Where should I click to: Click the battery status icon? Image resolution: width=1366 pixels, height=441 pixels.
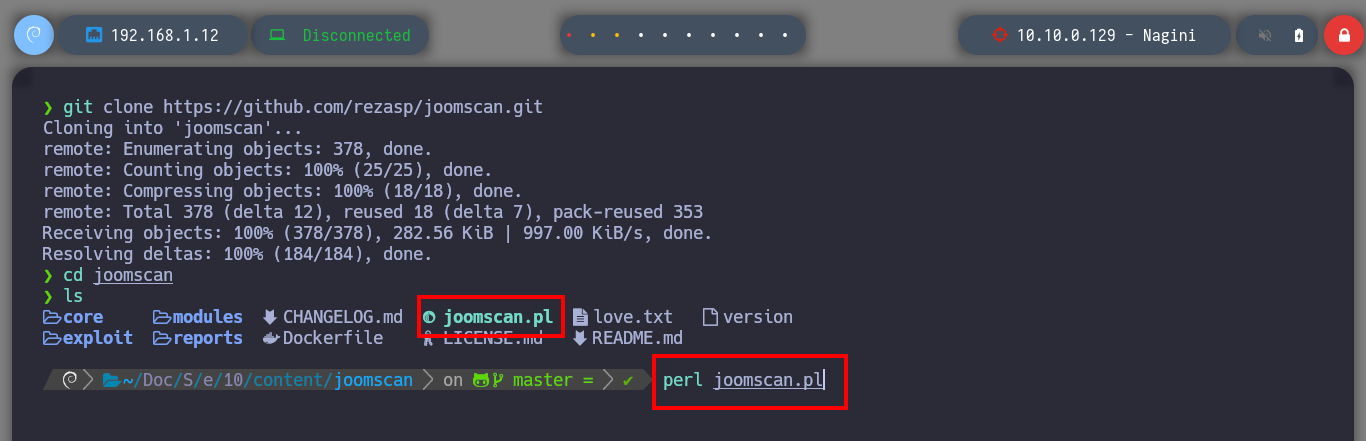pyautogui.click(x=1298, y=35)
